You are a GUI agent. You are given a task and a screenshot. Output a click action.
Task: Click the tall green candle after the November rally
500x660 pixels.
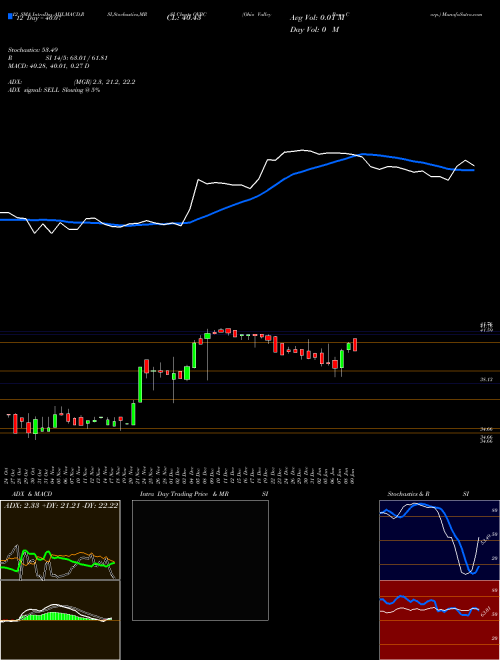(x=140, y=384)
